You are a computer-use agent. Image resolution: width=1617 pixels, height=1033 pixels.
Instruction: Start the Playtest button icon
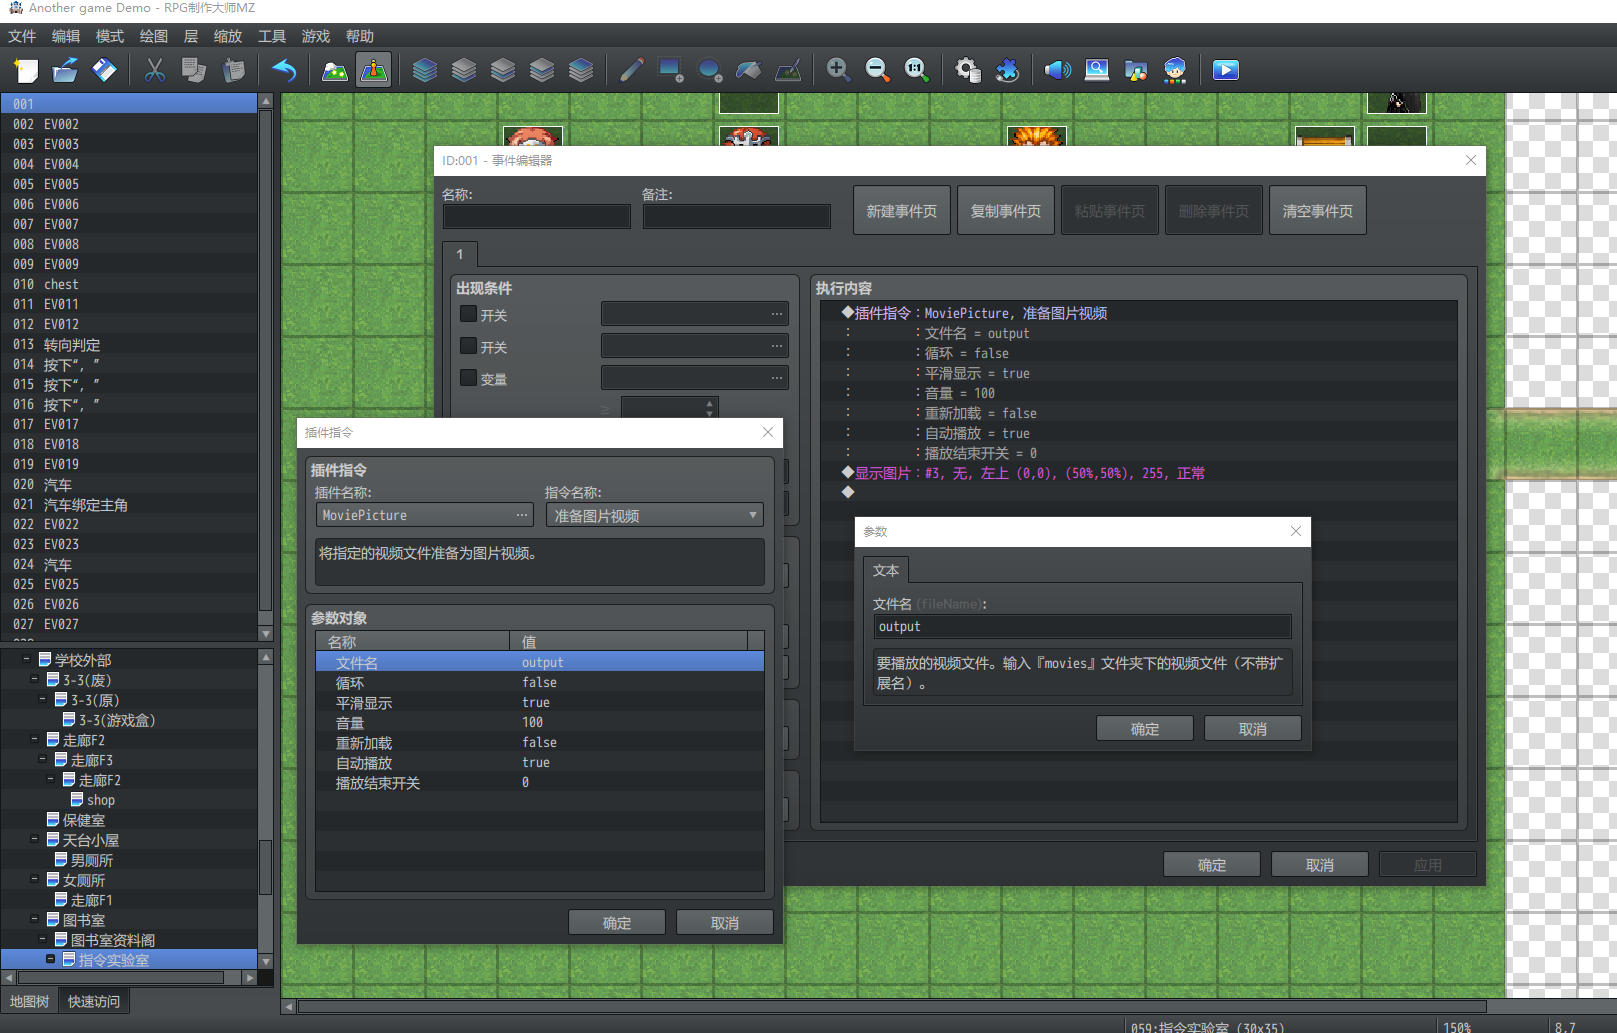tap(1225, 70)
